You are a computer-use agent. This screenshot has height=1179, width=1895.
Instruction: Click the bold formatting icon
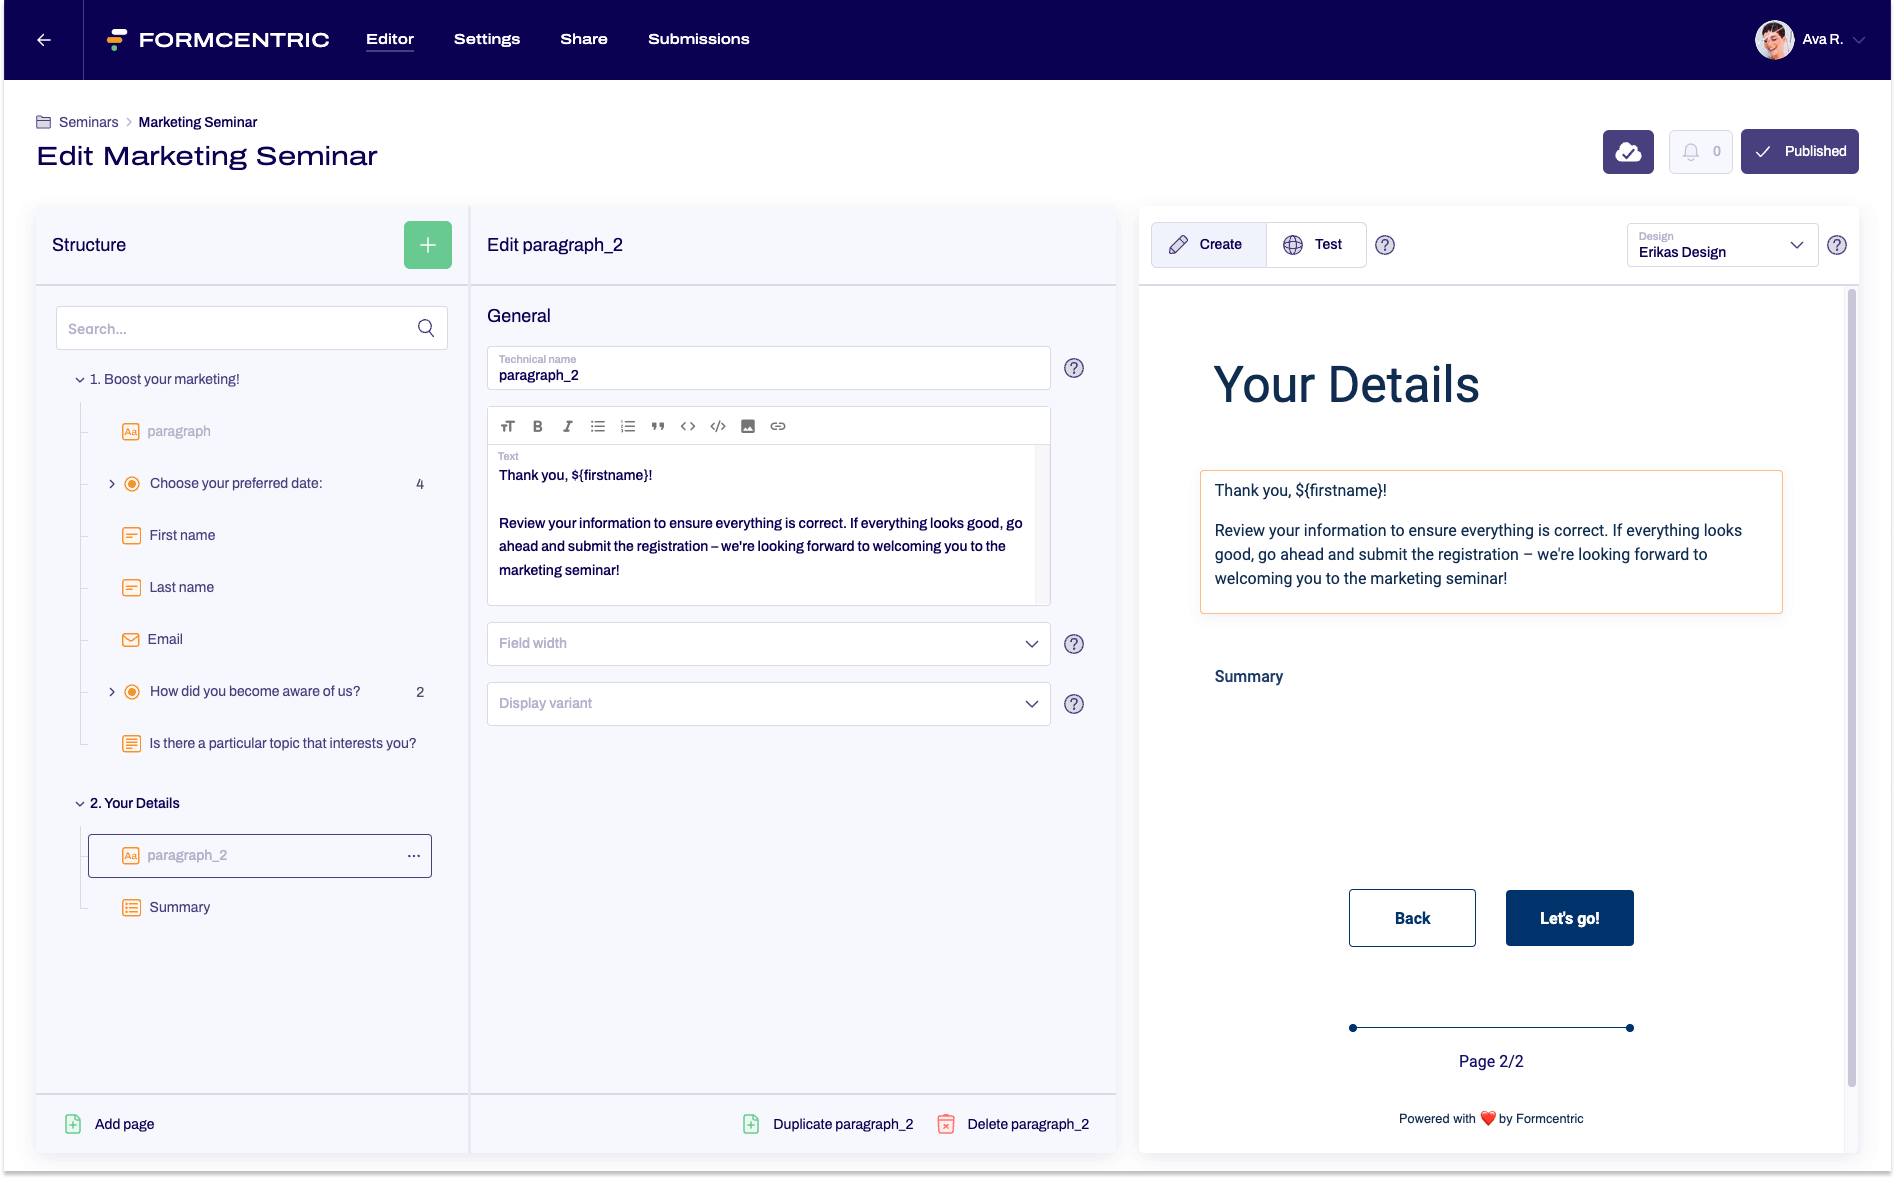coord(537,426)
